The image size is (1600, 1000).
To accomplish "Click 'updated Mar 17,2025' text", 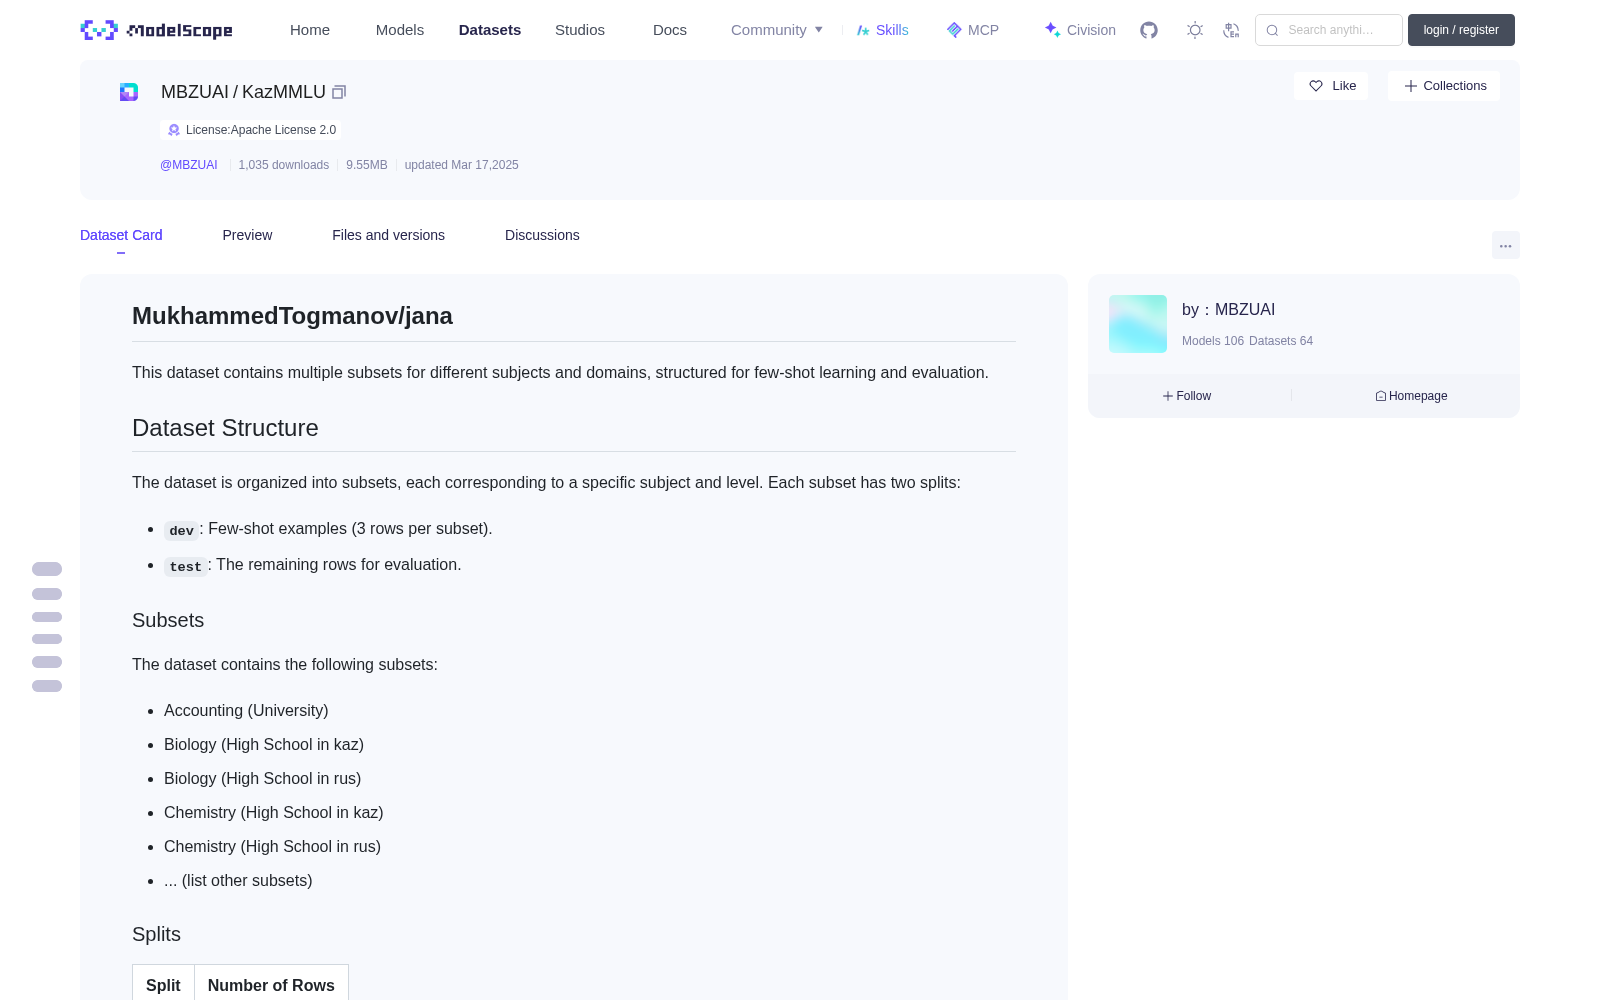I will pos(462,165).
